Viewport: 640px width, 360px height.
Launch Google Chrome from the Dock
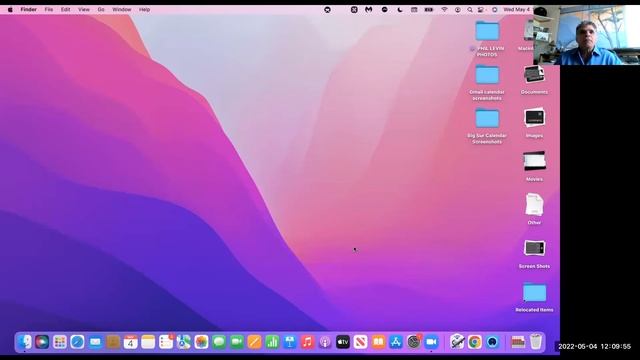point(475,342)
